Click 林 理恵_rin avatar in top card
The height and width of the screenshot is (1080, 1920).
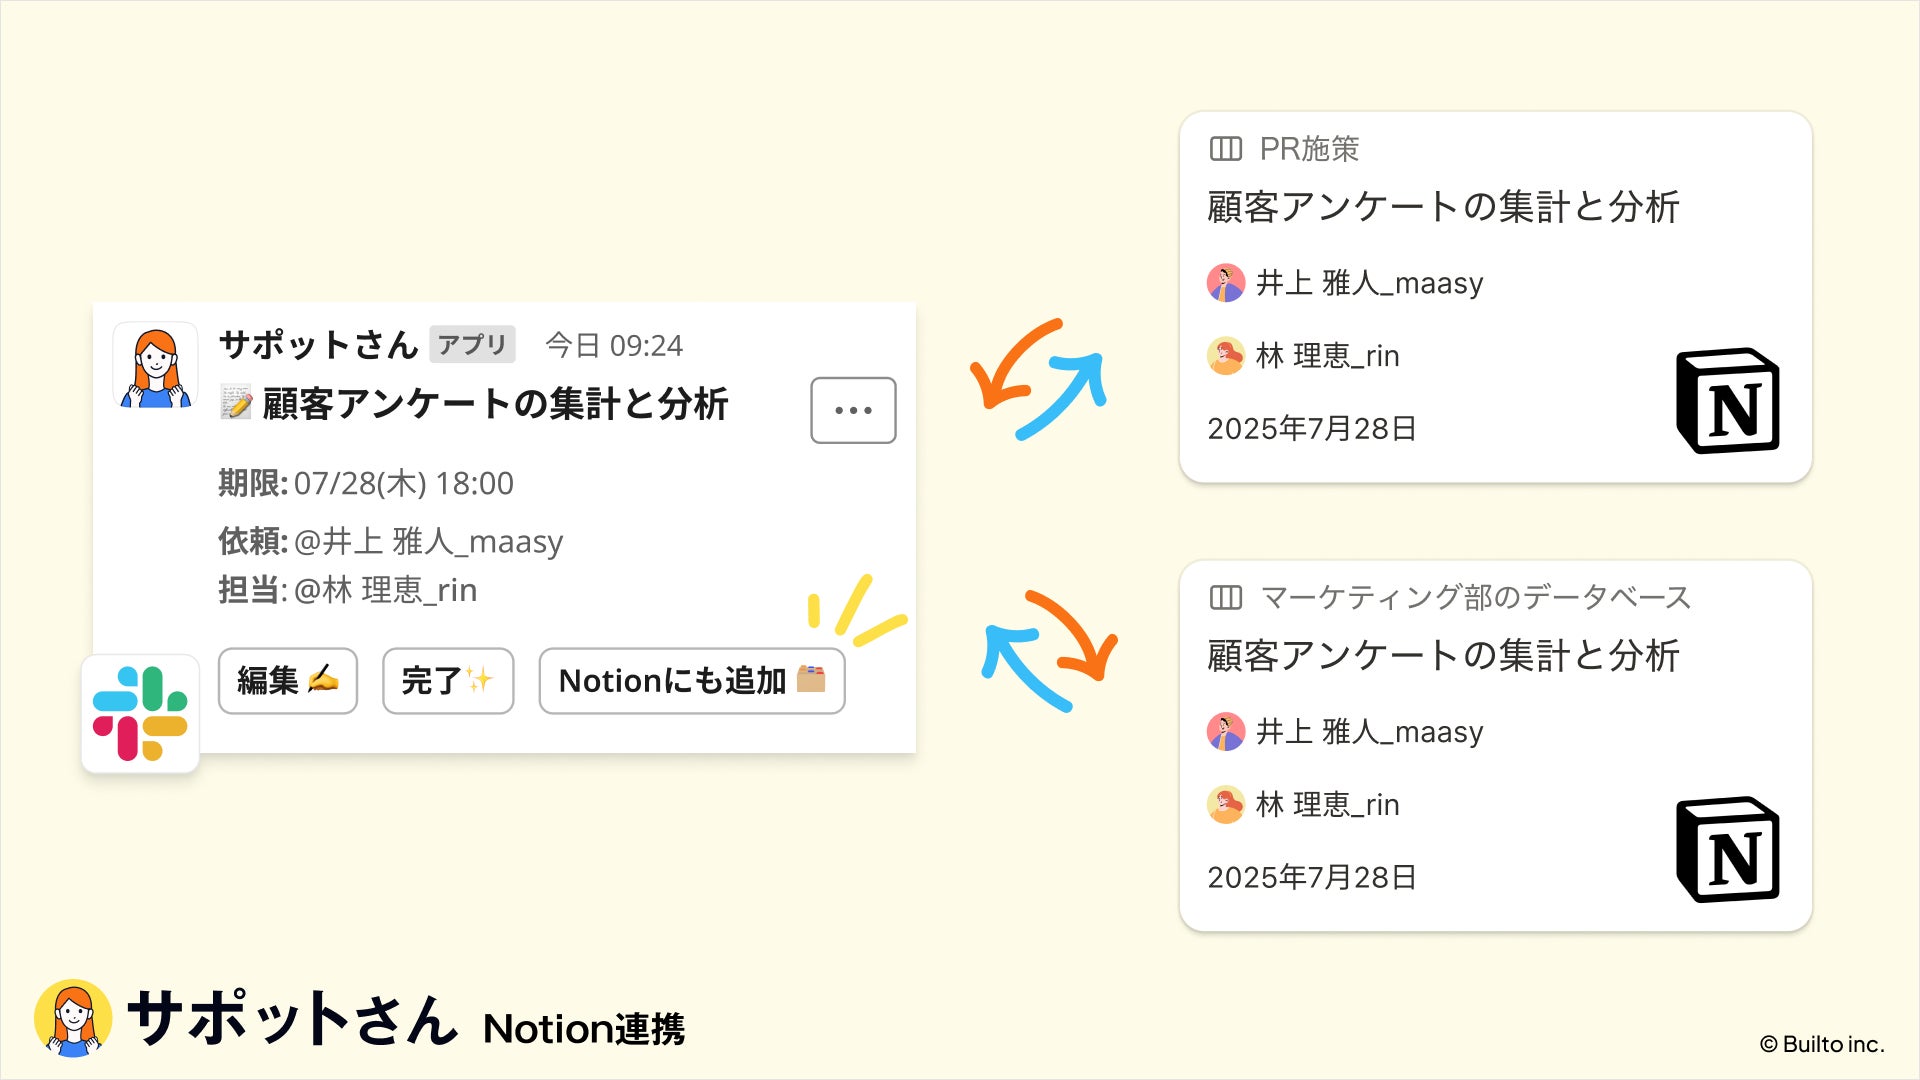(1226, 356)
